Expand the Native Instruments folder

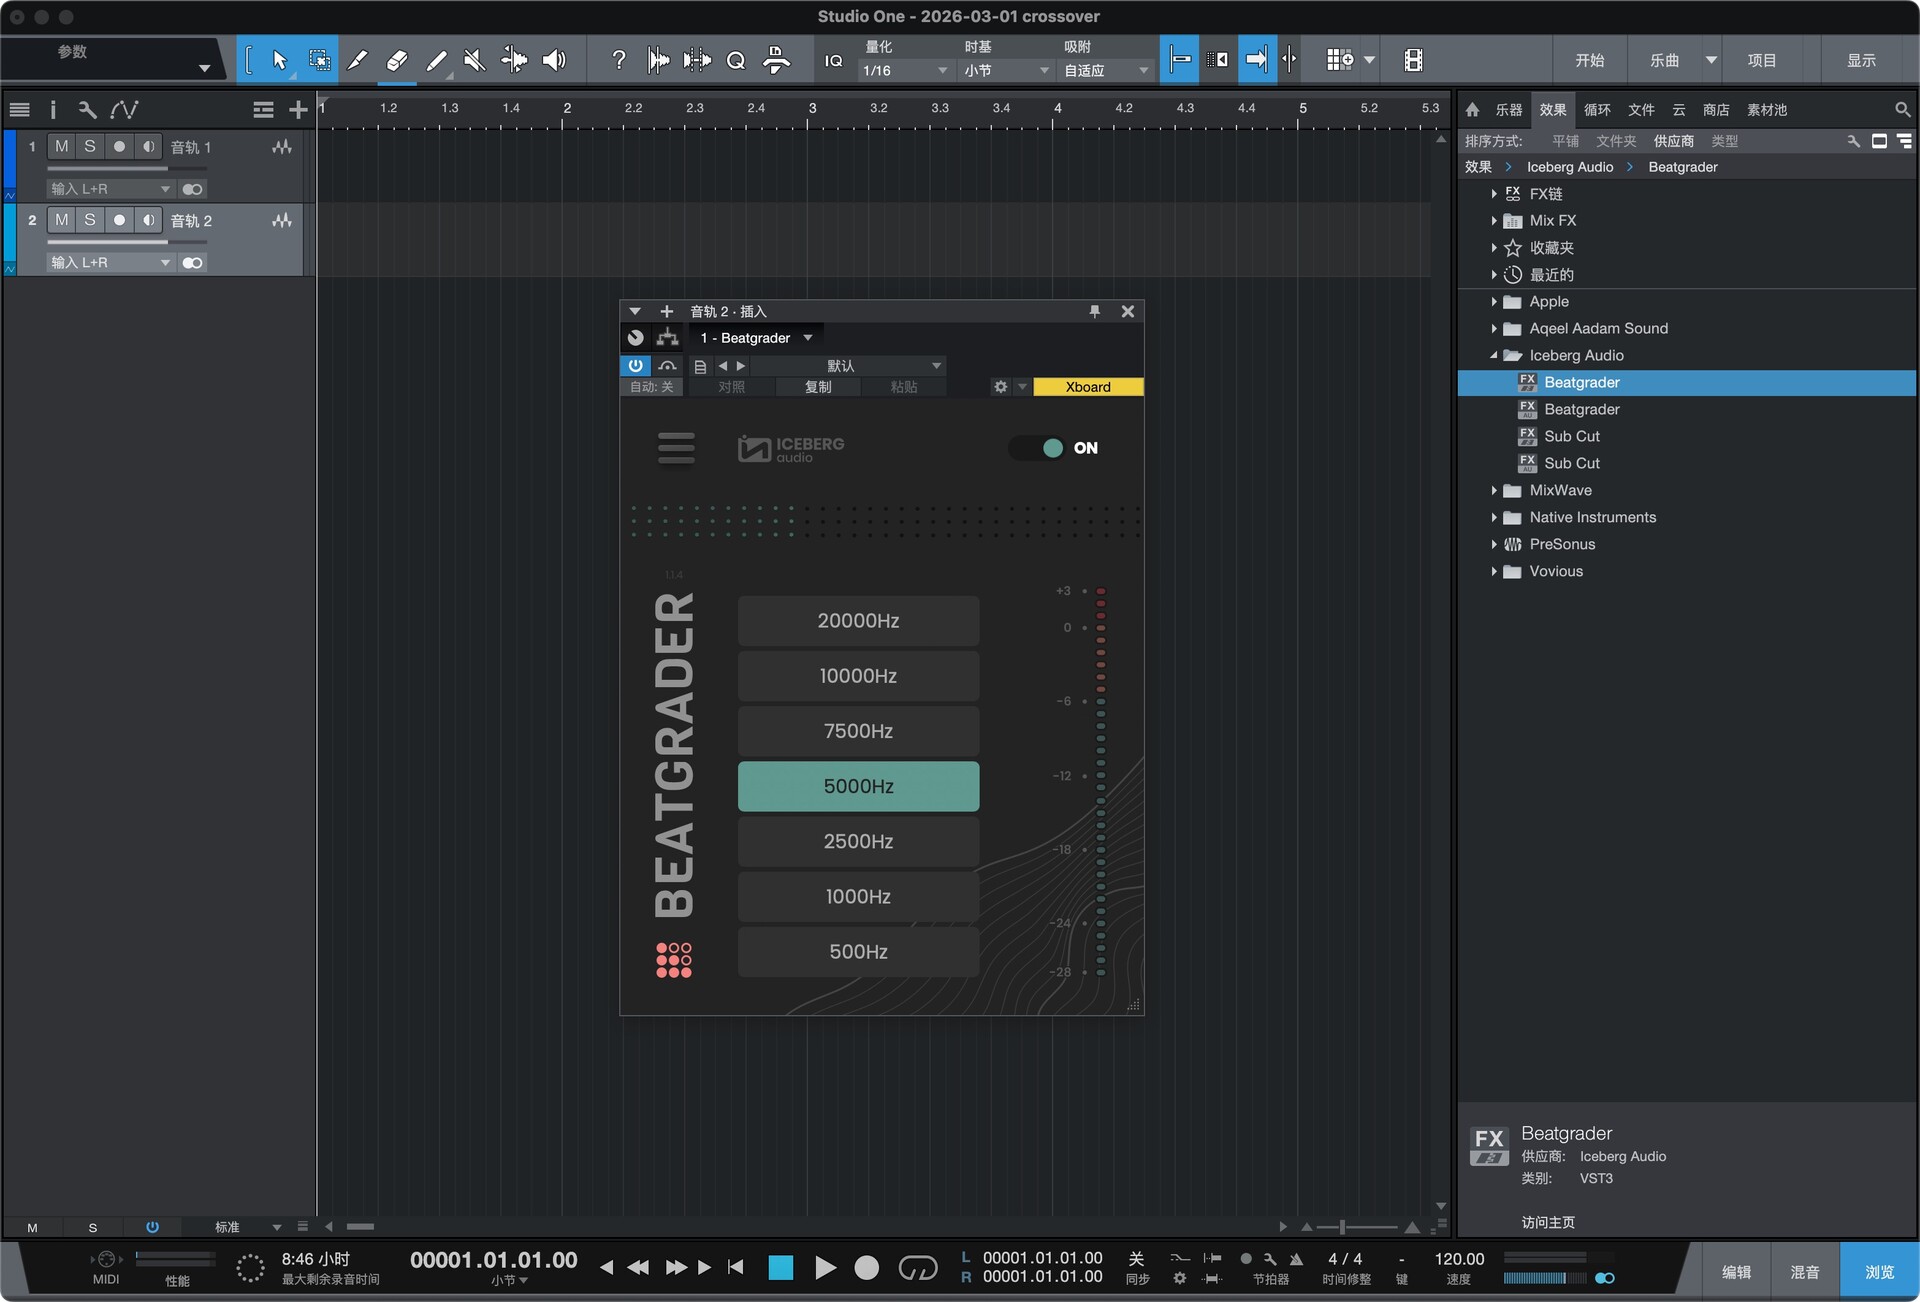click(x=1494, y=517)
